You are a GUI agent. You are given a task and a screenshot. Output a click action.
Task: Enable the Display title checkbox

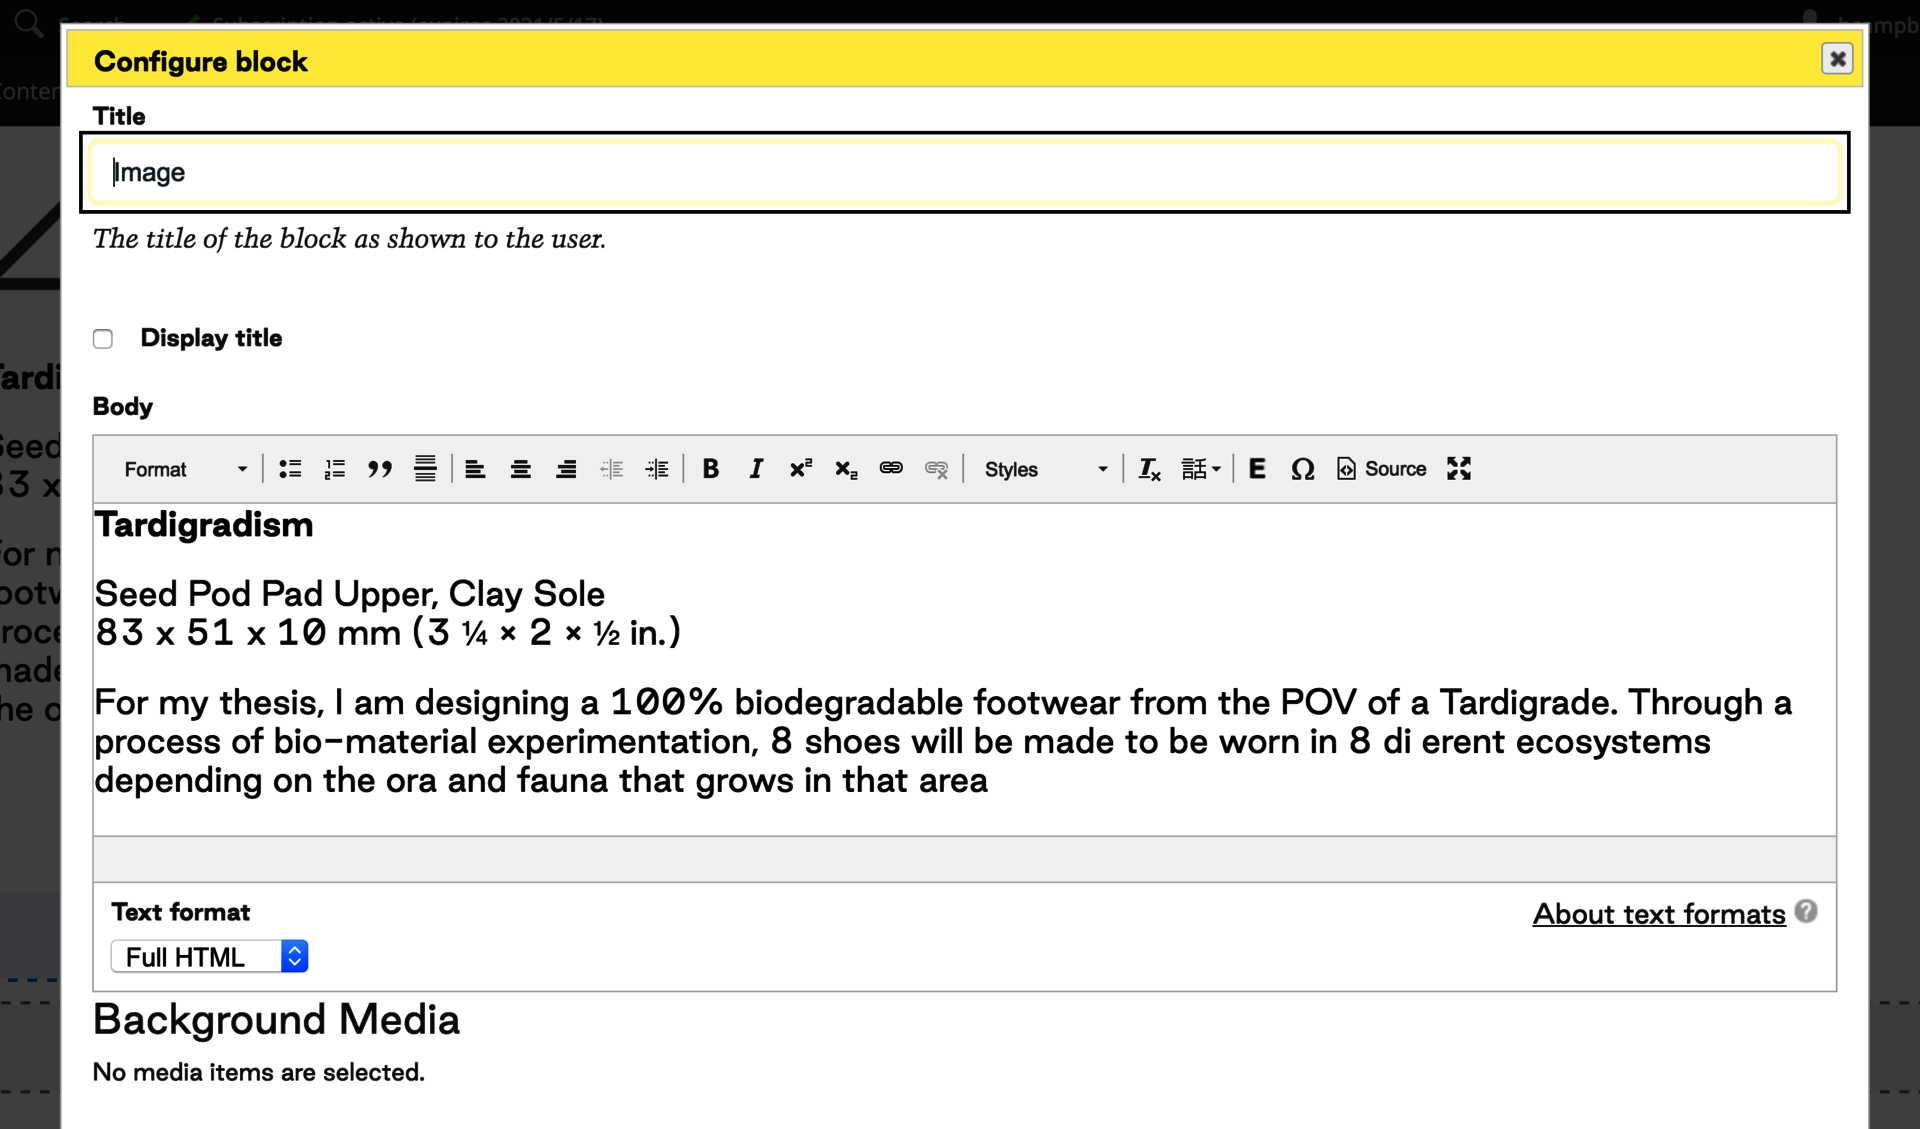(x=103, y=339)
